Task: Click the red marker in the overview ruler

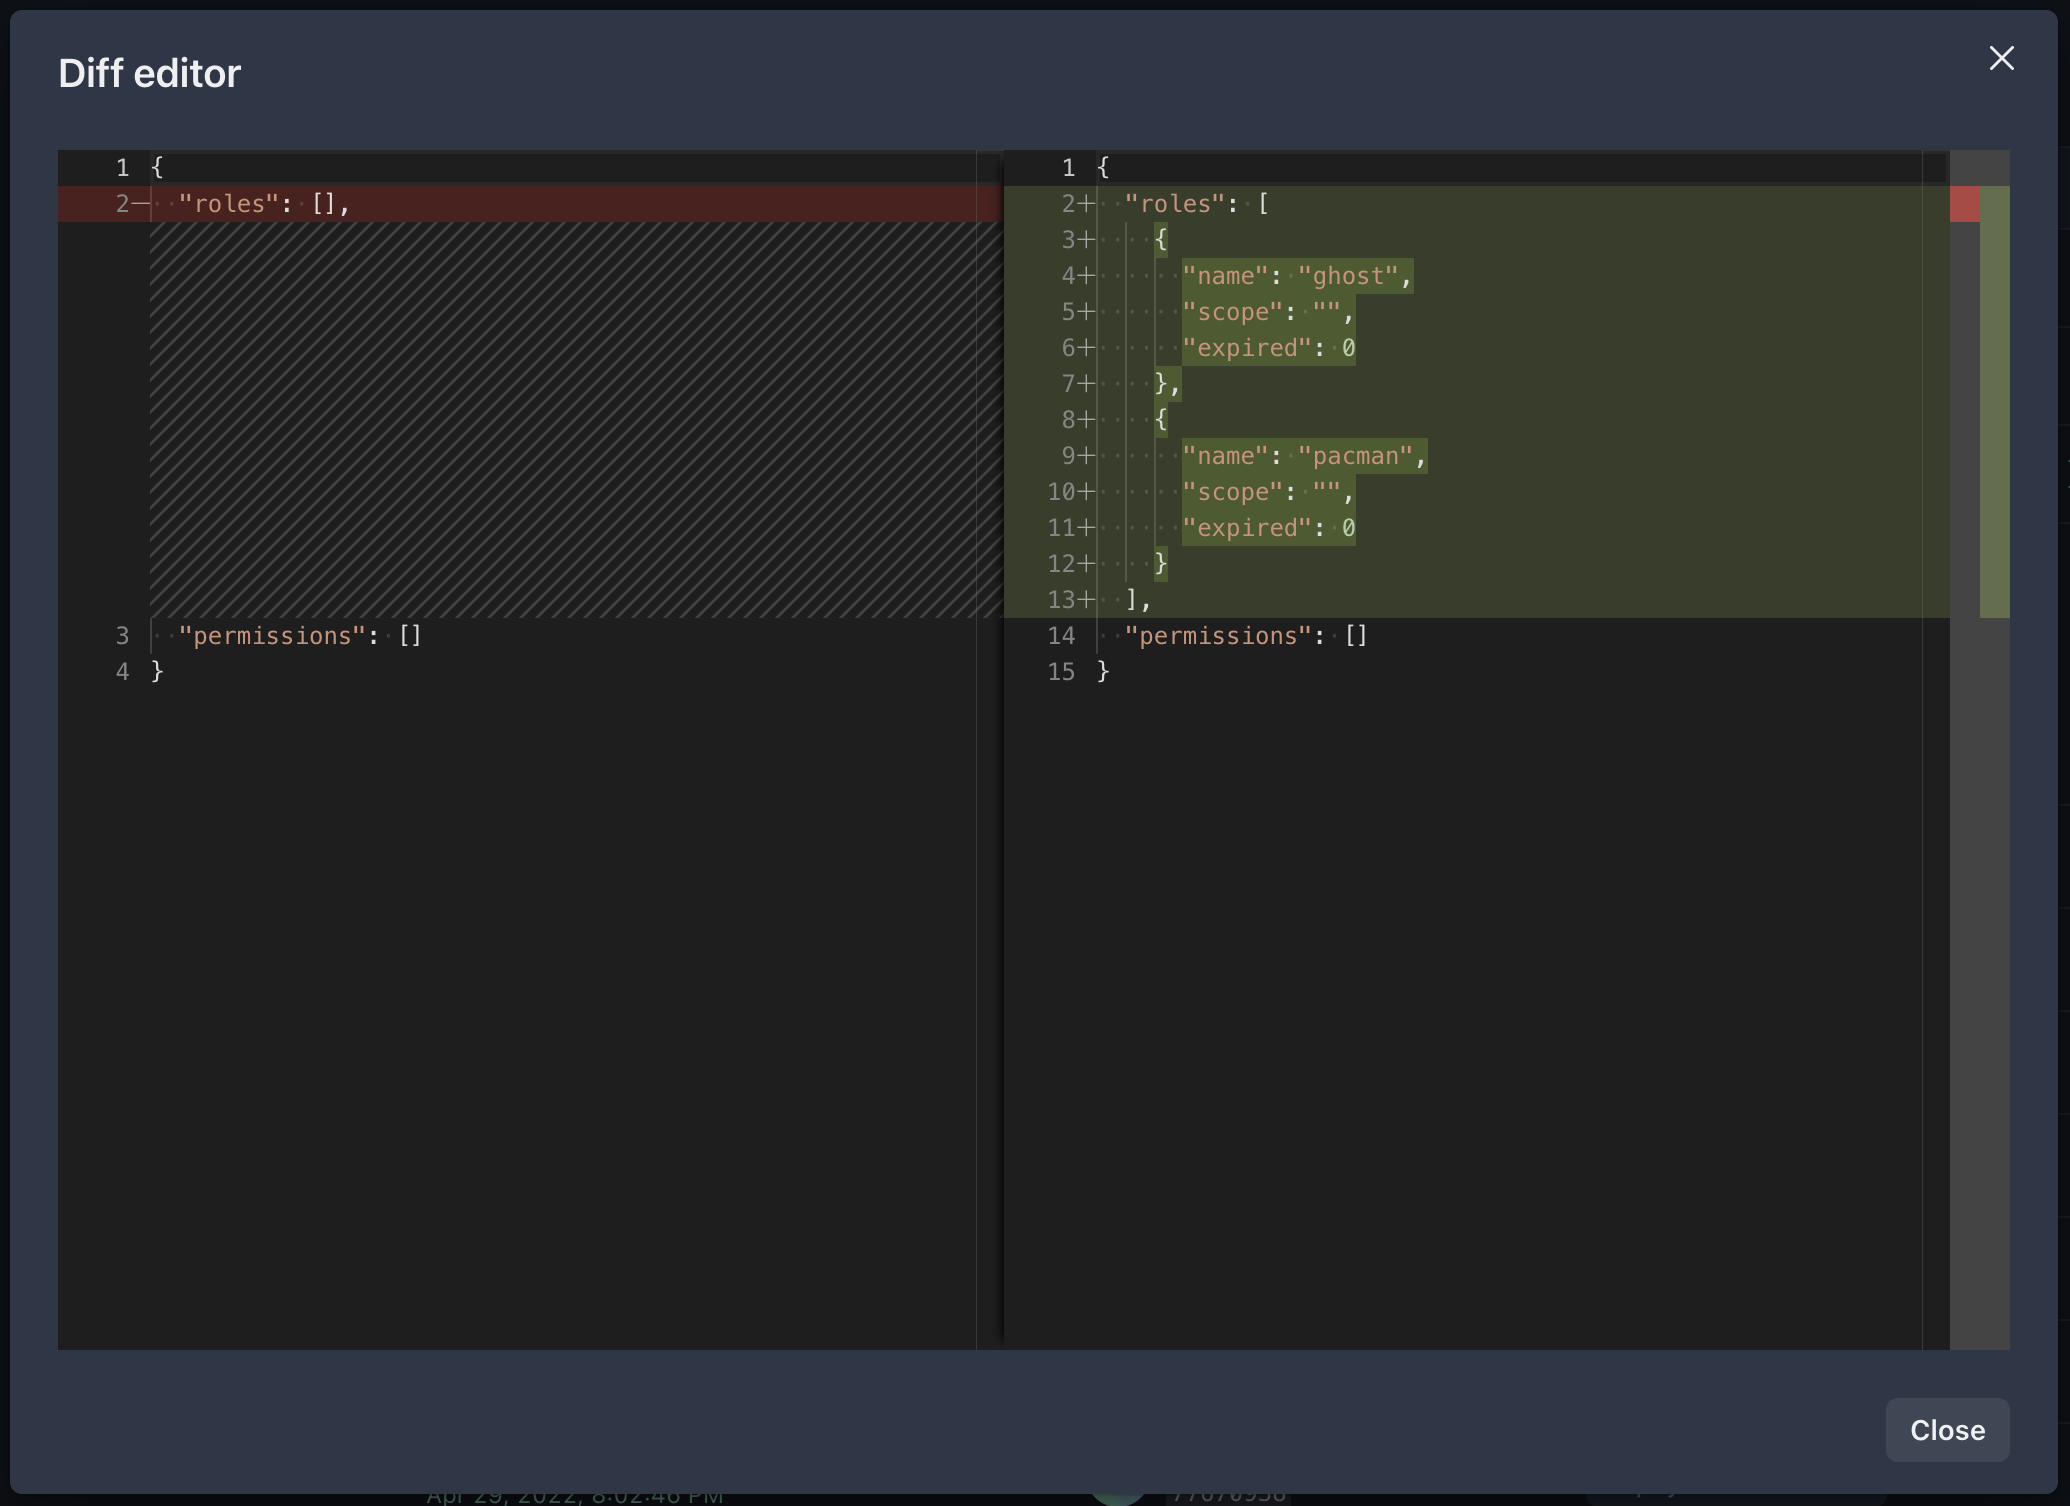Action: (1964, 204)
